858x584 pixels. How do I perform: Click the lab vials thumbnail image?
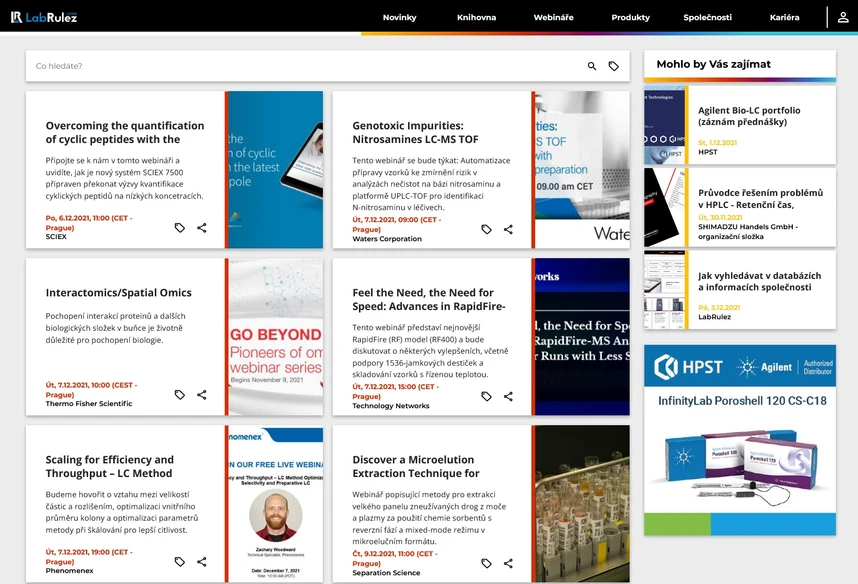pyautogui.click(x=582, y=504)
